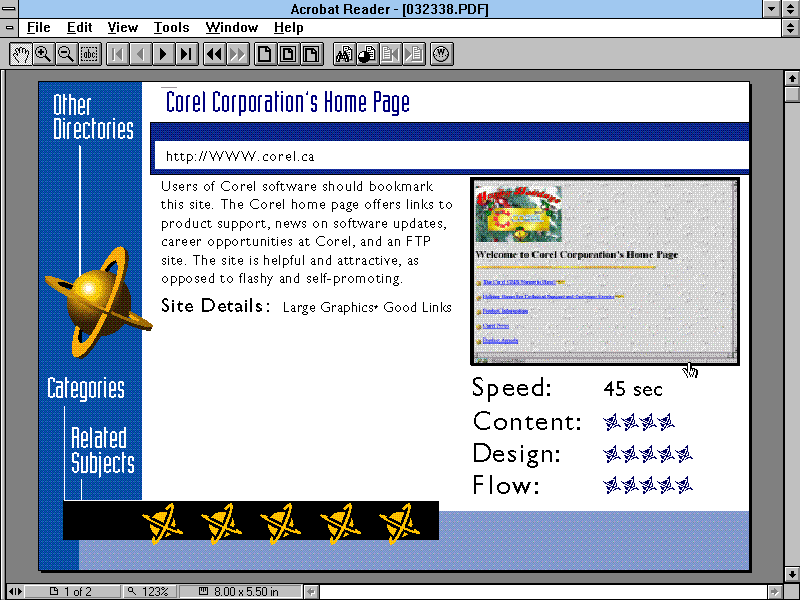The height and width of the screenshot is (600, 800).
Task: Click the Site Details: label
Action: point(215,306)
